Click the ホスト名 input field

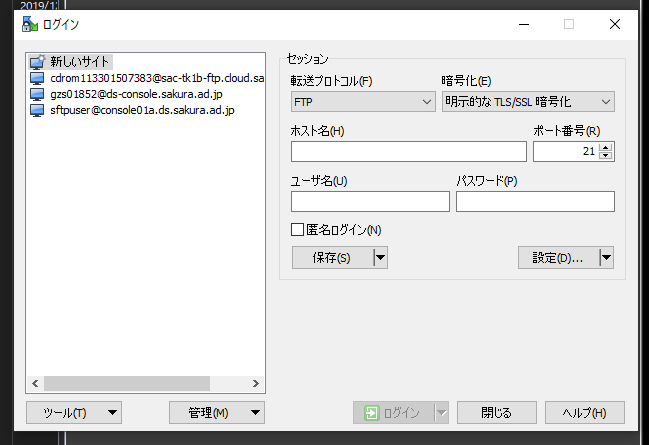click(x=408, y=152)
